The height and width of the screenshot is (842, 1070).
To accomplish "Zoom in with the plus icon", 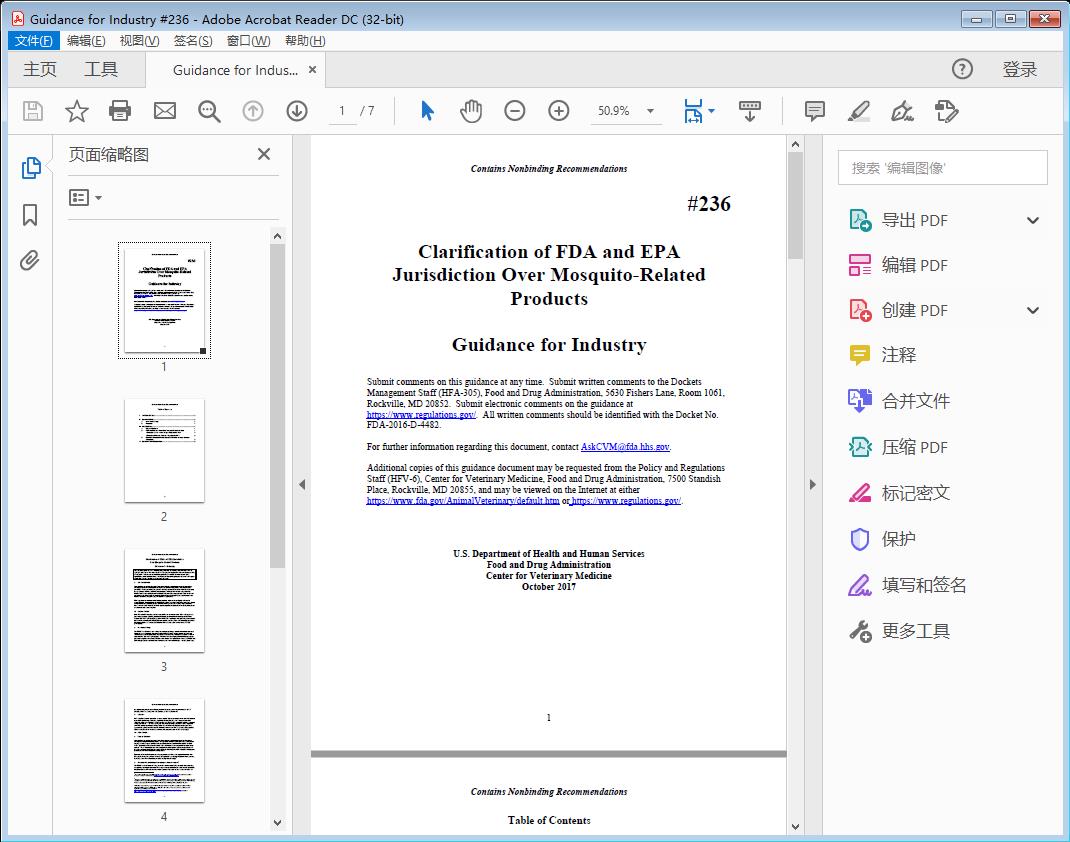I will coord(558,111).
